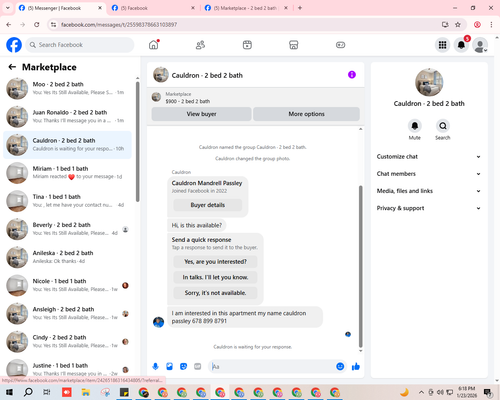The height and width of the screenshot is (400, 500).
Task: Open Cindy - 2 bed 2 bath conversation
Action: [67, 341]
